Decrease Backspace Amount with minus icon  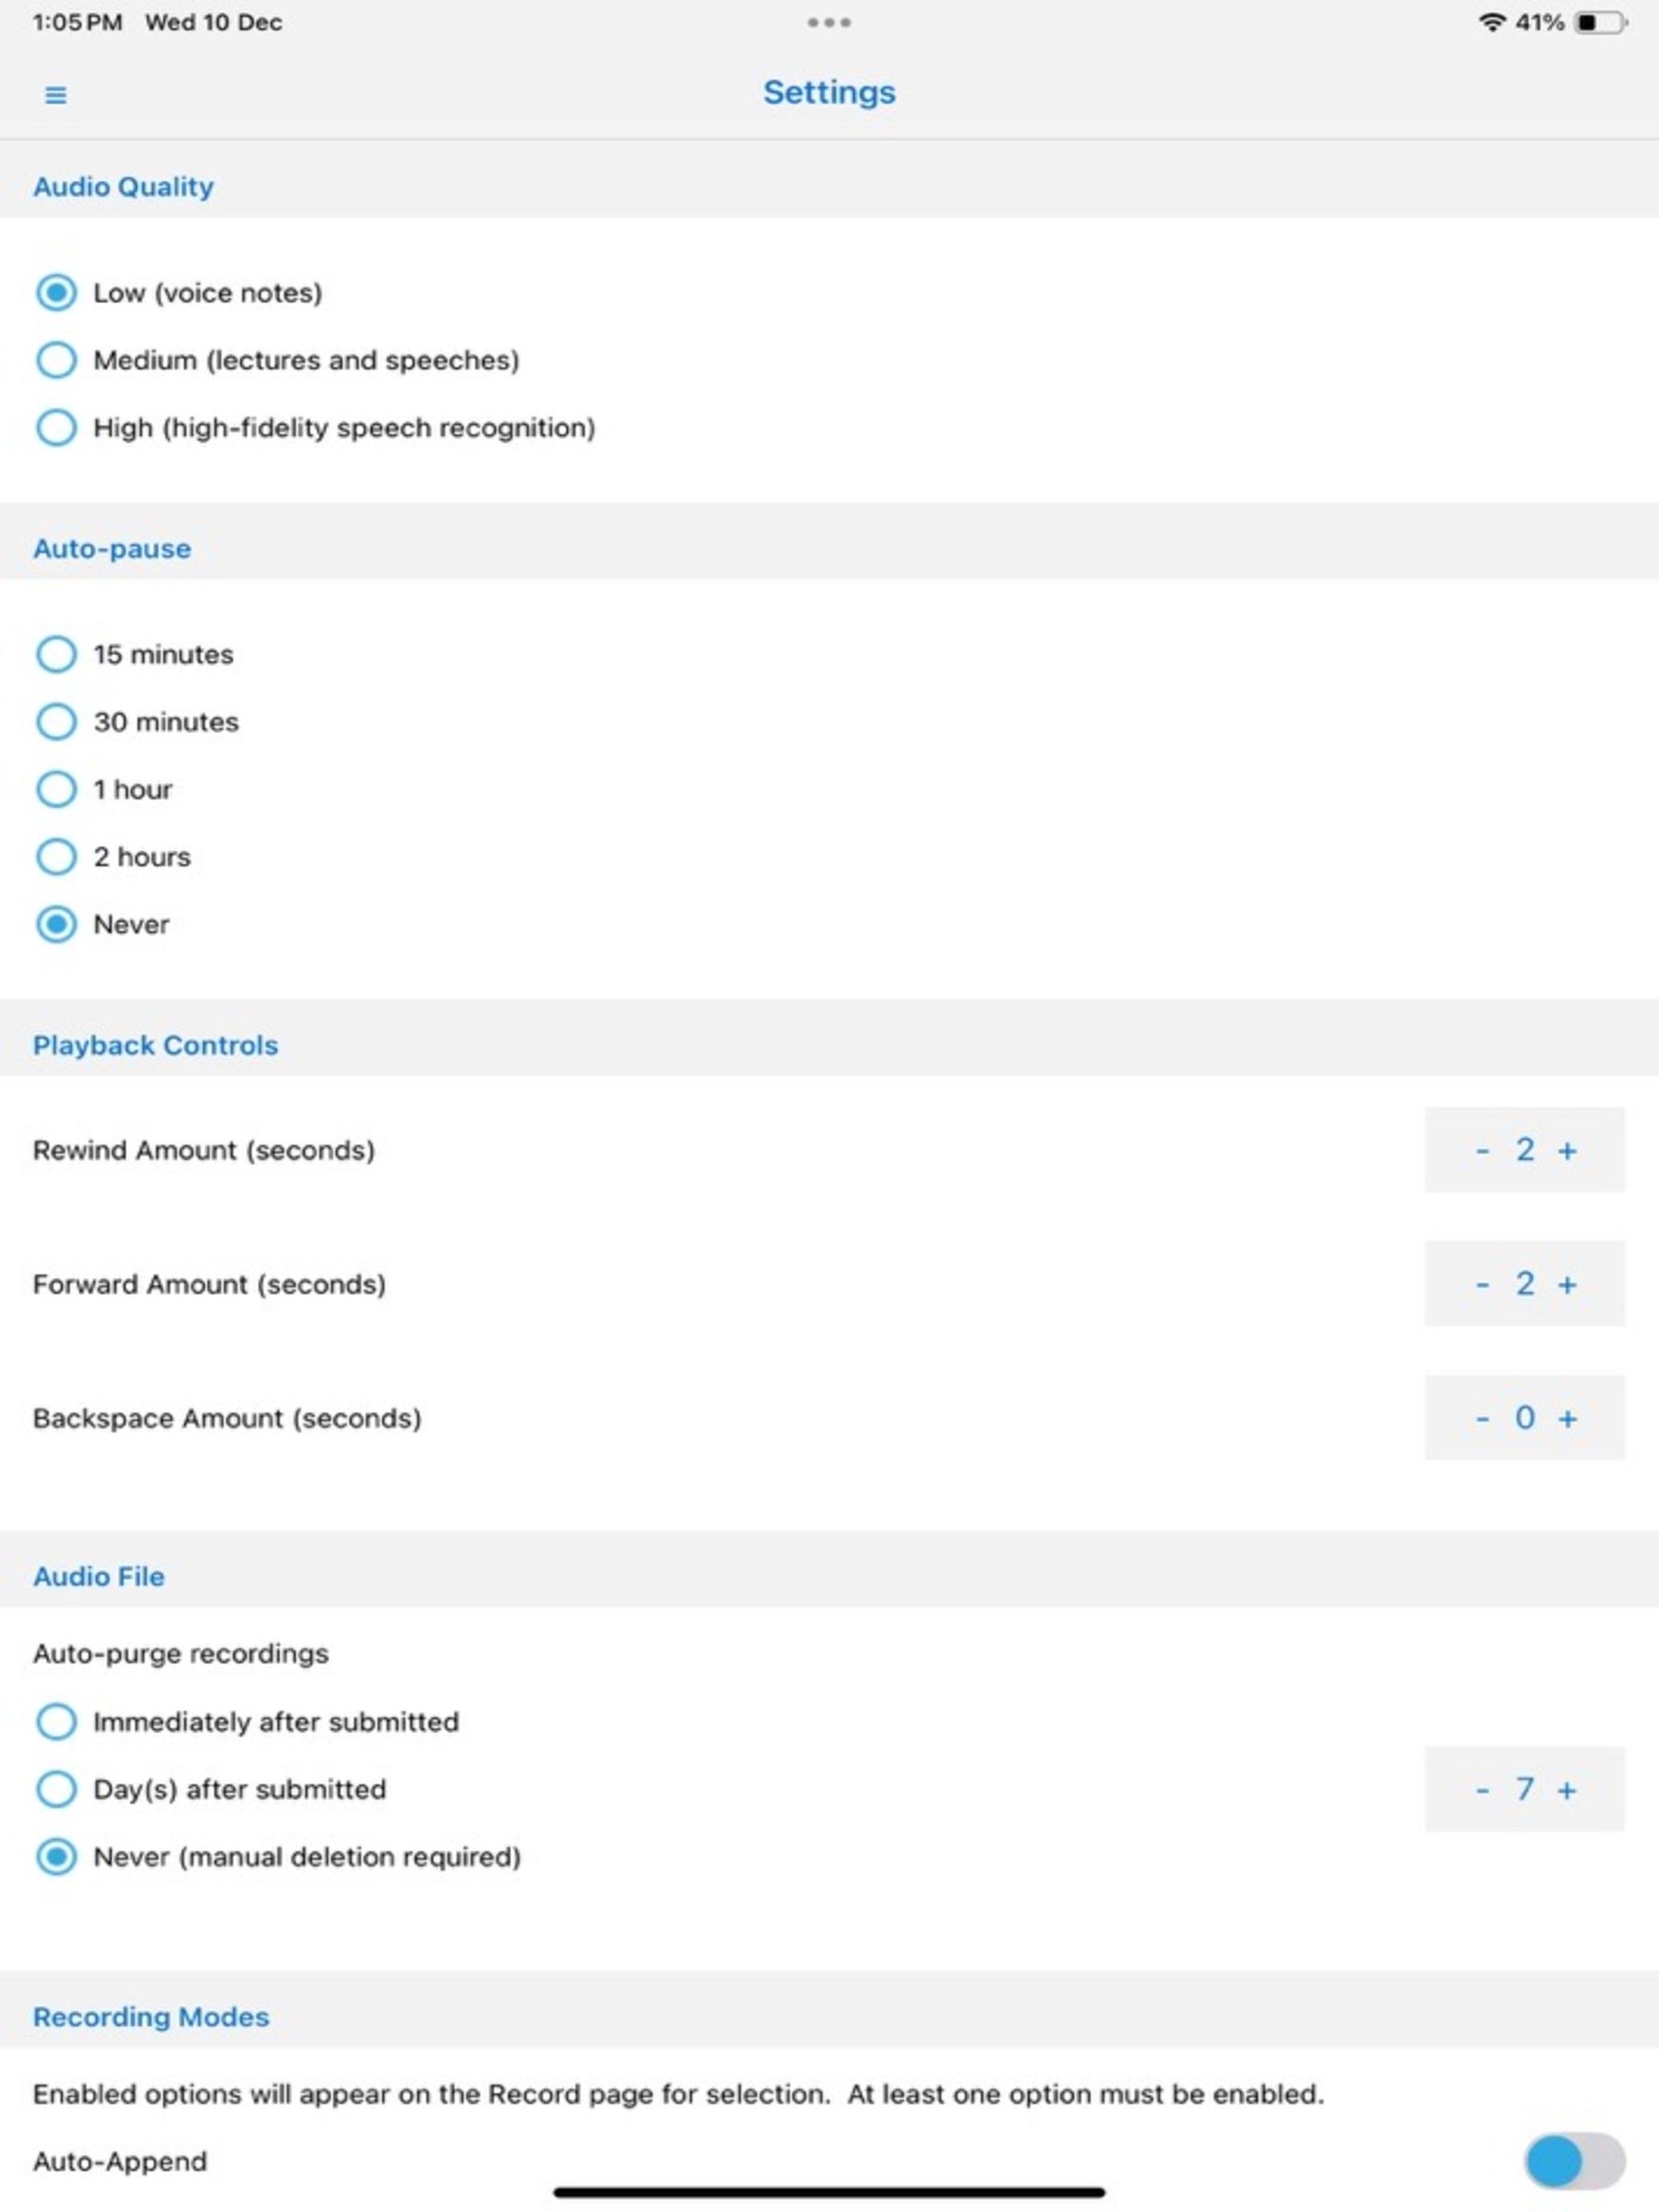[1482, 1419]
